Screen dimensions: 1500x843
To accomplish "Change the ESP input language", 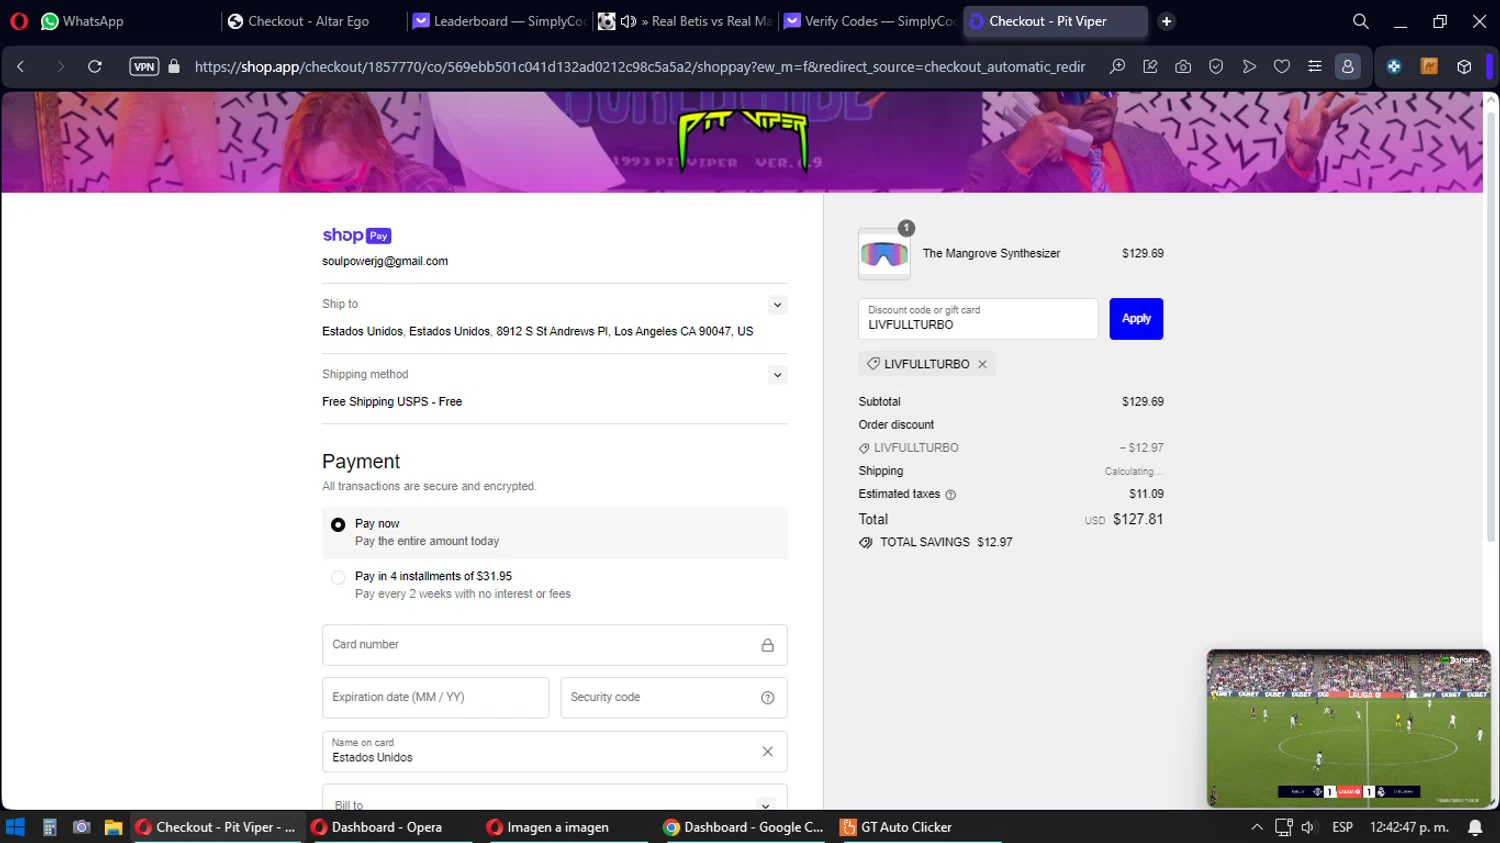I will pos(1342,827).
